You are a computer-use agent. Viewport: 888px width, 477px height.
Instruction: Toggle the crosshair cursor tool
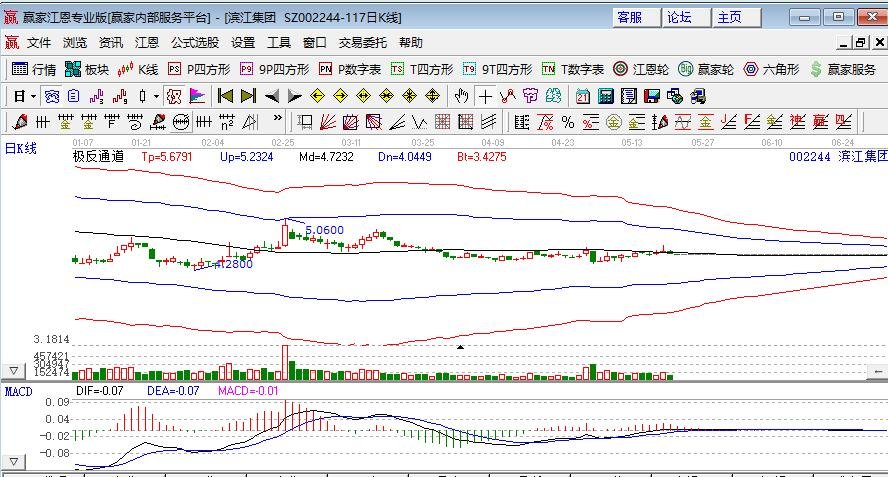tap(485, 96)
